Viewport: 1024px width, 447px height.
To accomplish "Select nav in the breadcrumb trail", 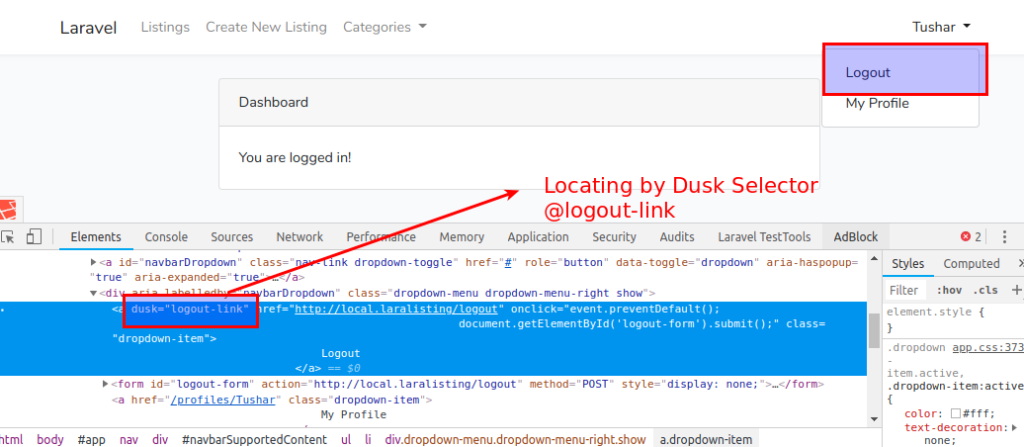I will [x=129, y=439].
